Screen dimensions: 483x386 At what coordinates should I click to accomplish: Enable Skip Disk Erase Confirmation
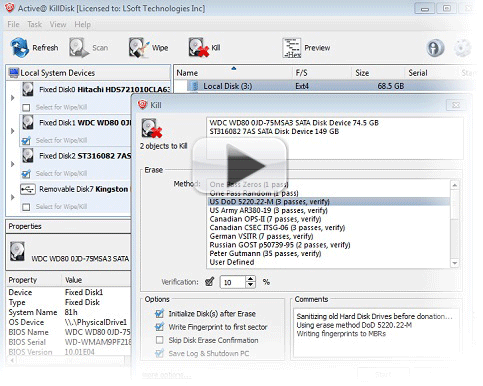(160, 340)
